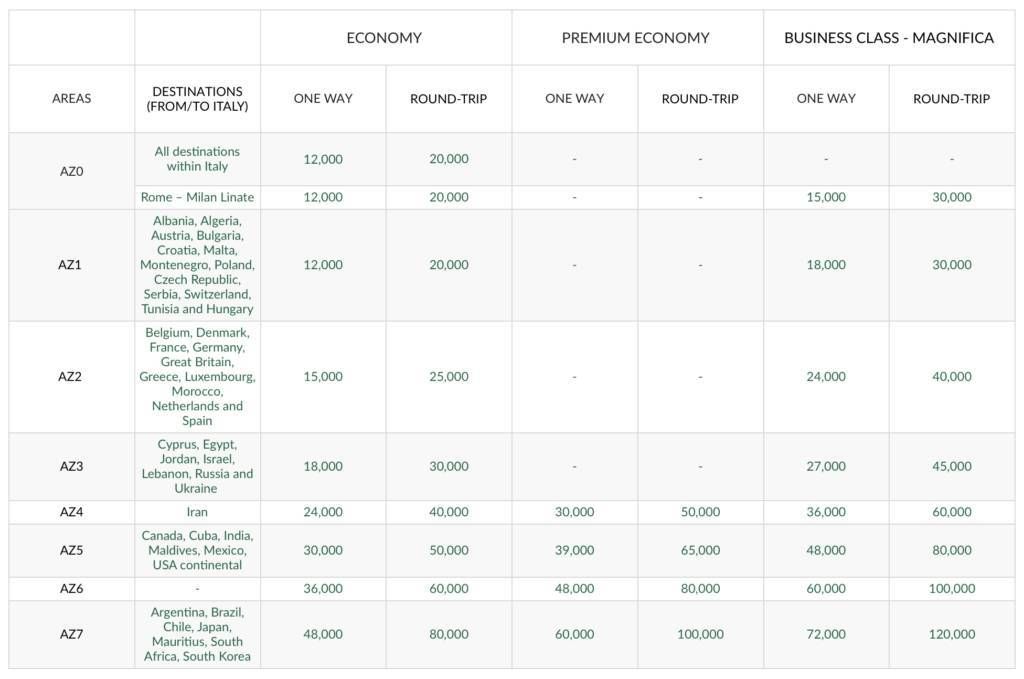The image size is (1024, 679).
Task: Click the AZ2 destinations list starting 'Belgium, Denmark'
Action: click(x=197, y=376)
